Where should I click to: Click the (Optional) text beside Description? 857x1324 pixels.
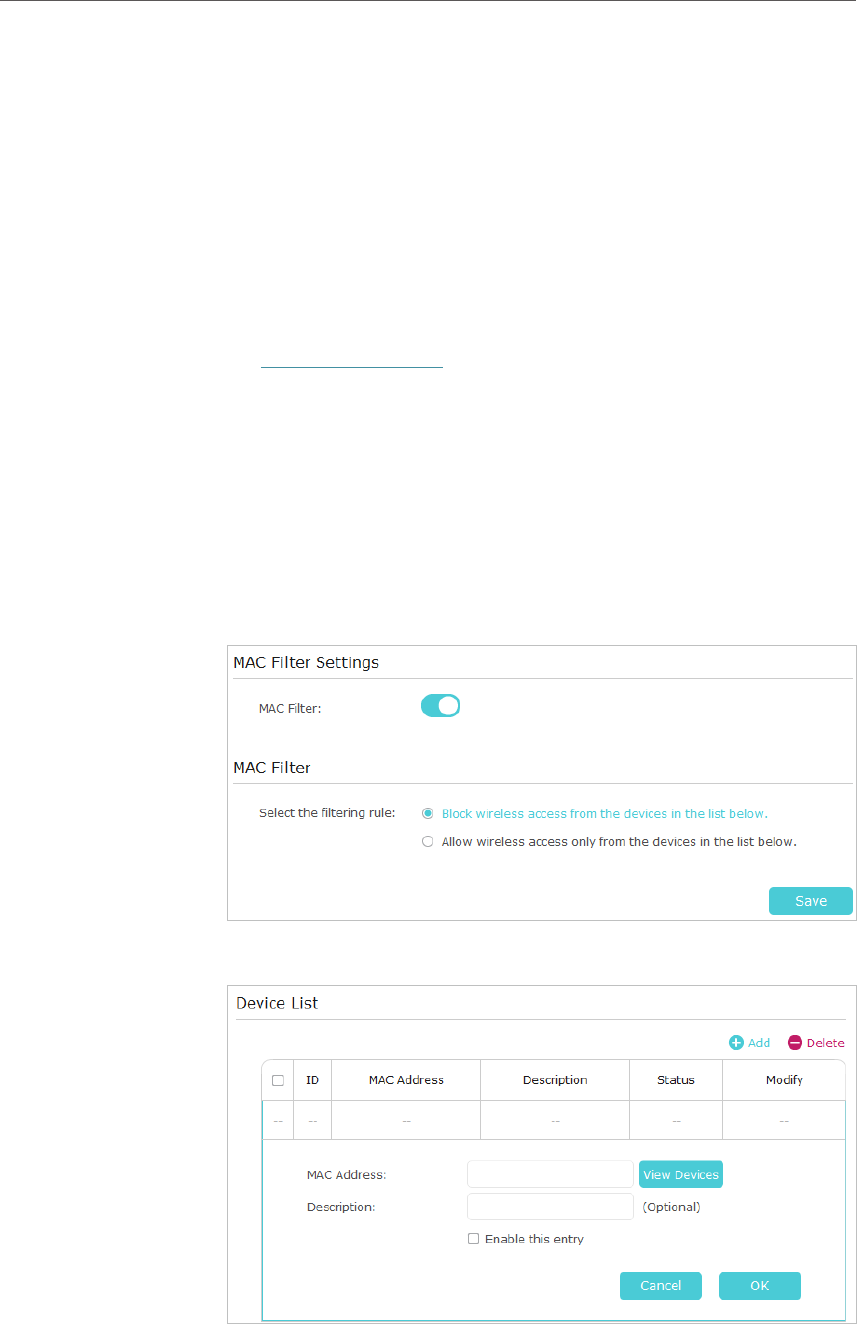point(671,1207)
